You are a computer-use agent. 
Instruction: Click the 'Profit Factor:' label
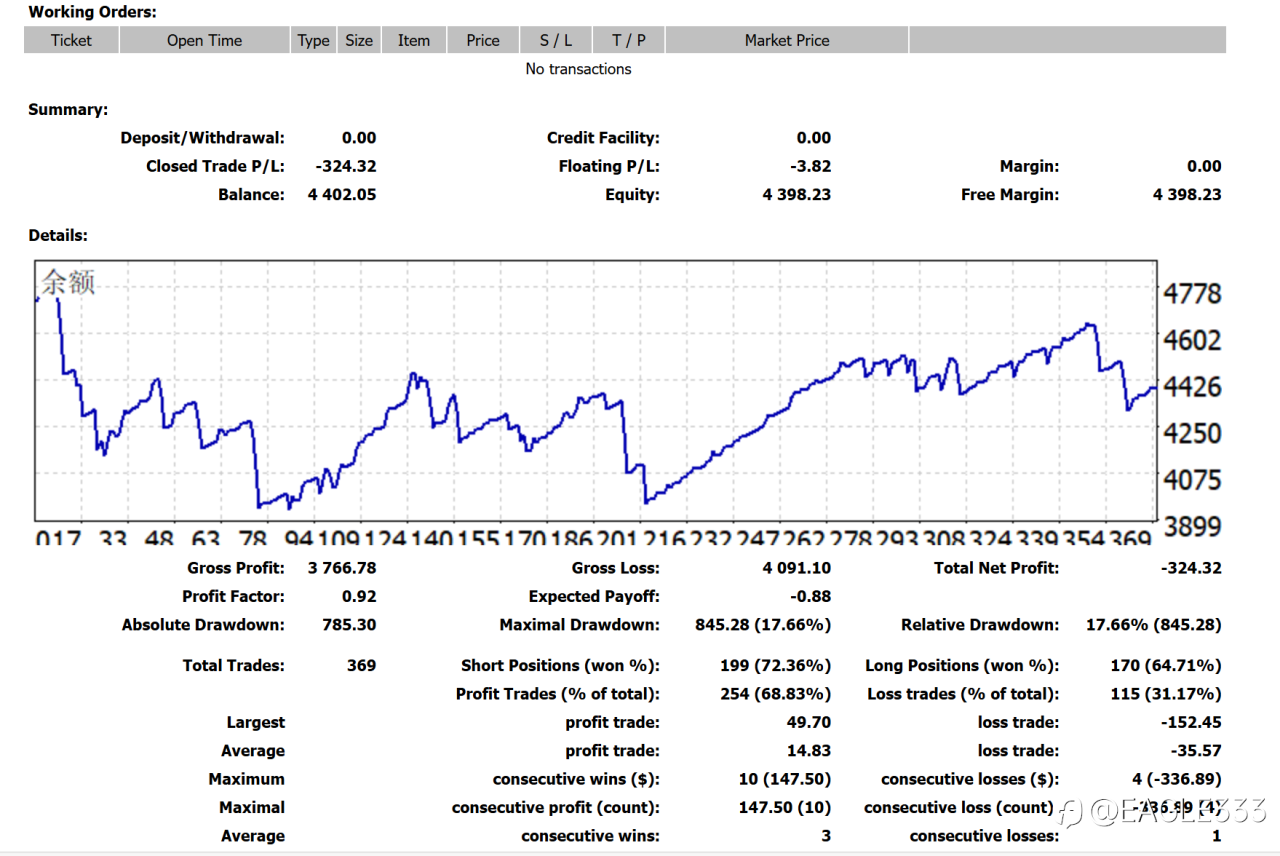[233, 596]
